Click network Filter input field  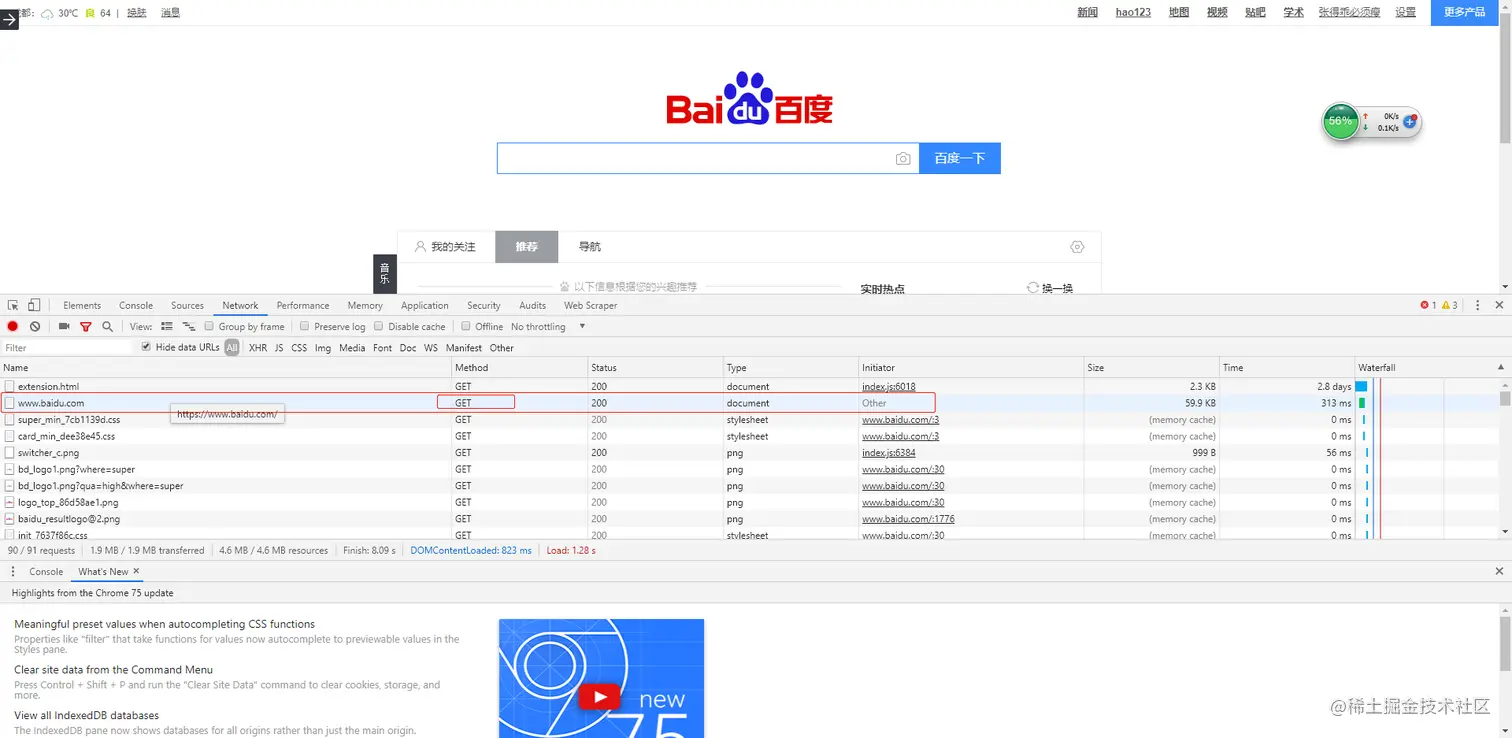click(68, 348)
